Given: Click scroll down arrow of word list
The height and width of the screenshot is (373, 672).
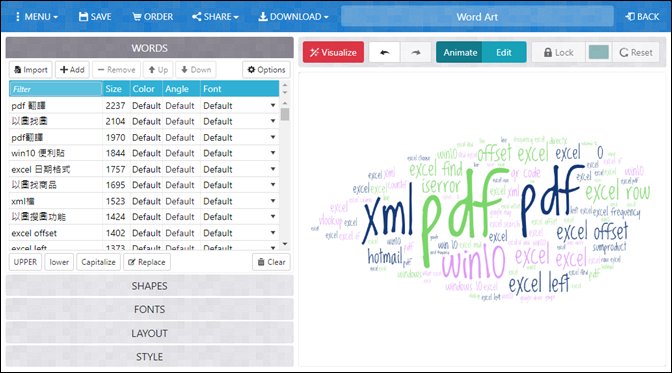Looking at the screenshot, I should click(x=285, y=244).
